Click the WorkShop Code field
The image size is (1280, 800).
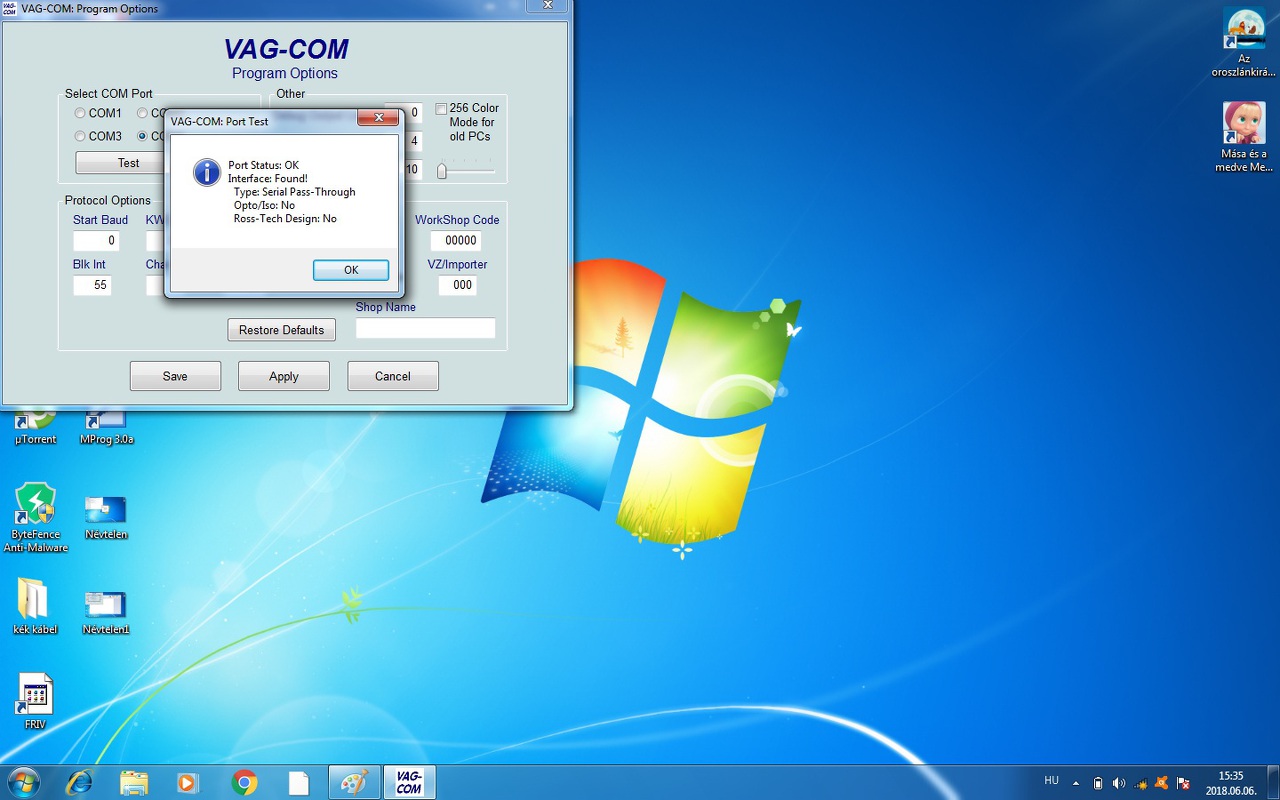pyautogui.click(x=456, y=241)
